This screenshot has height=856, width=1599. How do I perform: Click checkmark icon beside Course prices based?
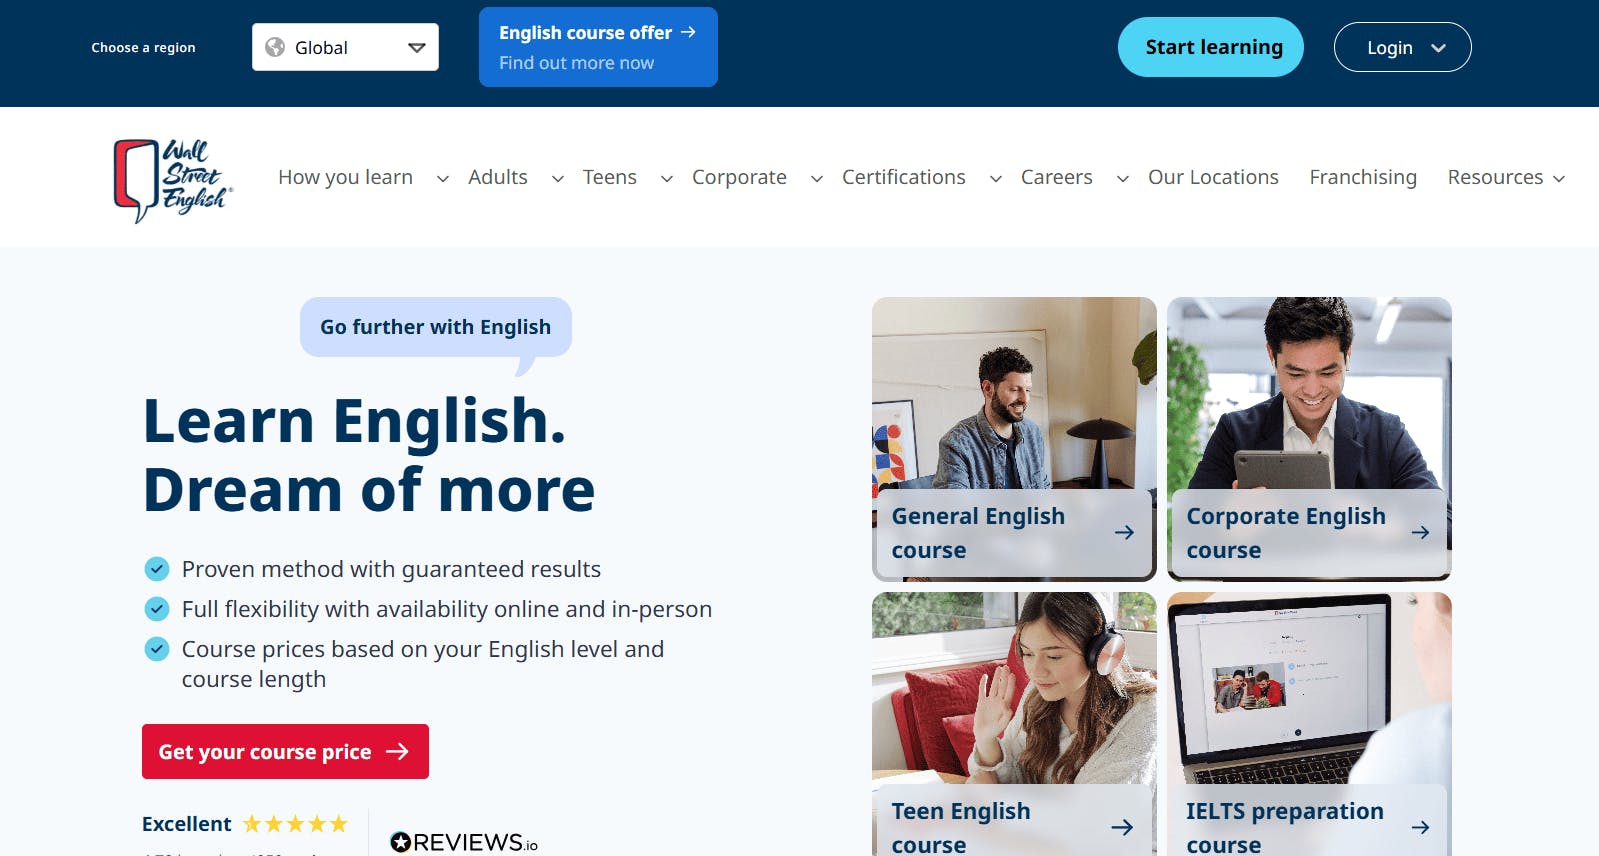(x=157, y=649)
